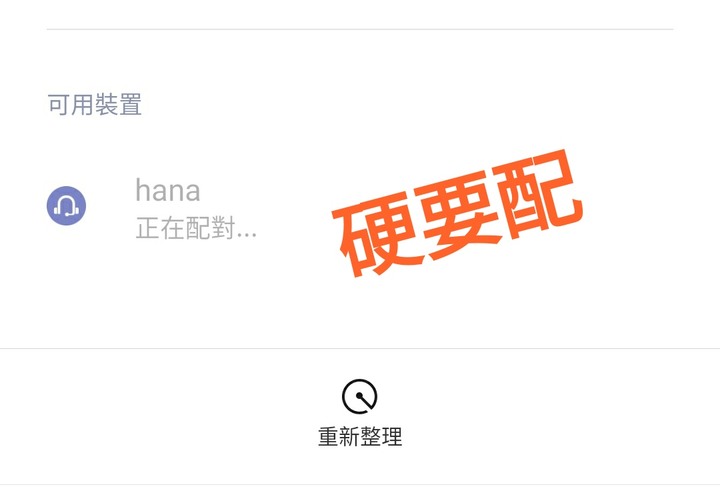Tap the 可用裝置 section header
720x487 pixels.
pyautogui.click(x=95, y=105)
